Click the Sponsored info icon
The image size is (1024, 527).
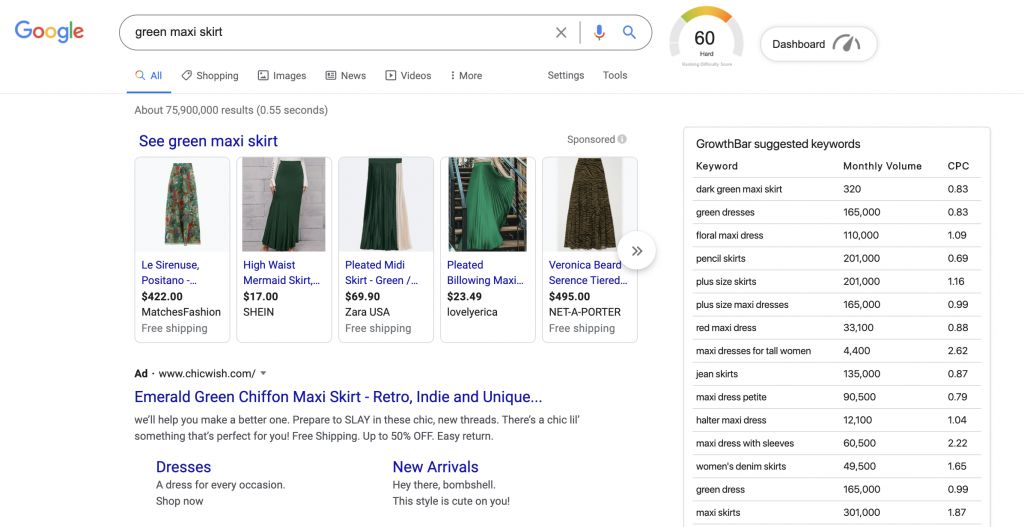click(622, 139)
